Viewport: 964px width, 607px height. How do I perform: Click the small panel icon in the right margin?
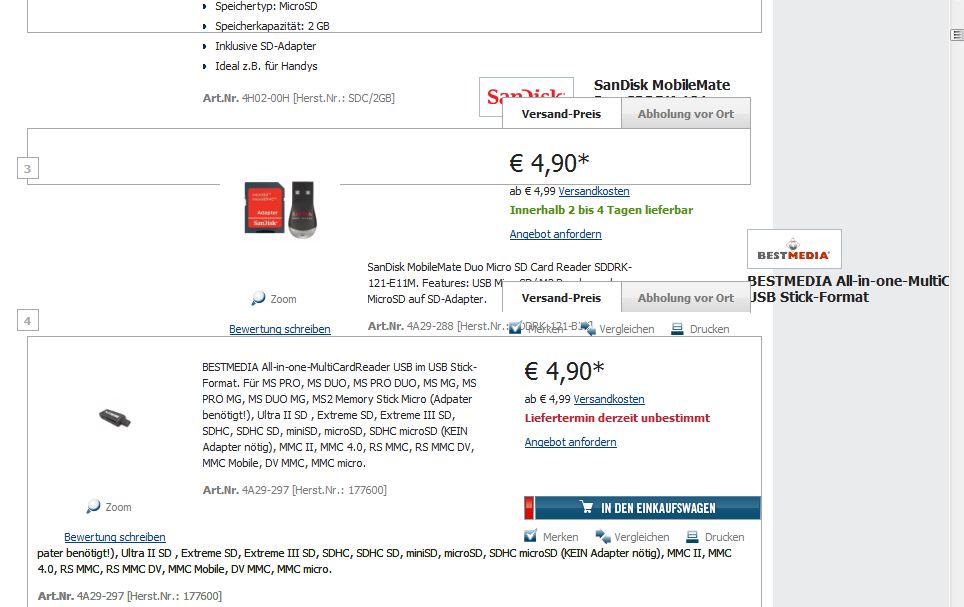(x=957, y=35)
